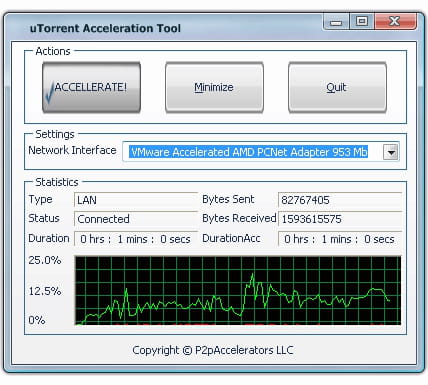Open the Network Interface dropdown arrow
The width and height of the screenshot is (428, 385).
(x=391, y=152)
